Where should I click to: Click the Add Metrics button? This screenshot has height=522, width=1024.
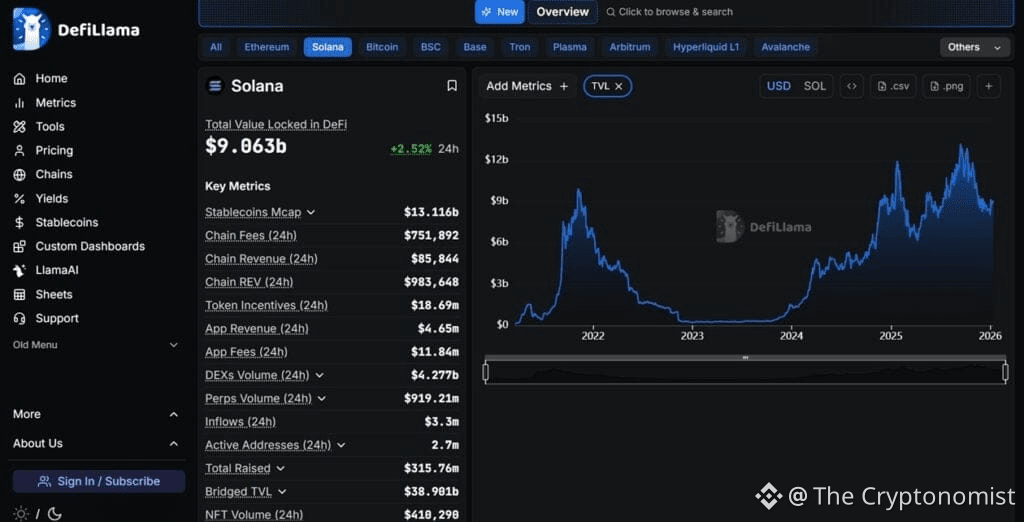point(527,86)
